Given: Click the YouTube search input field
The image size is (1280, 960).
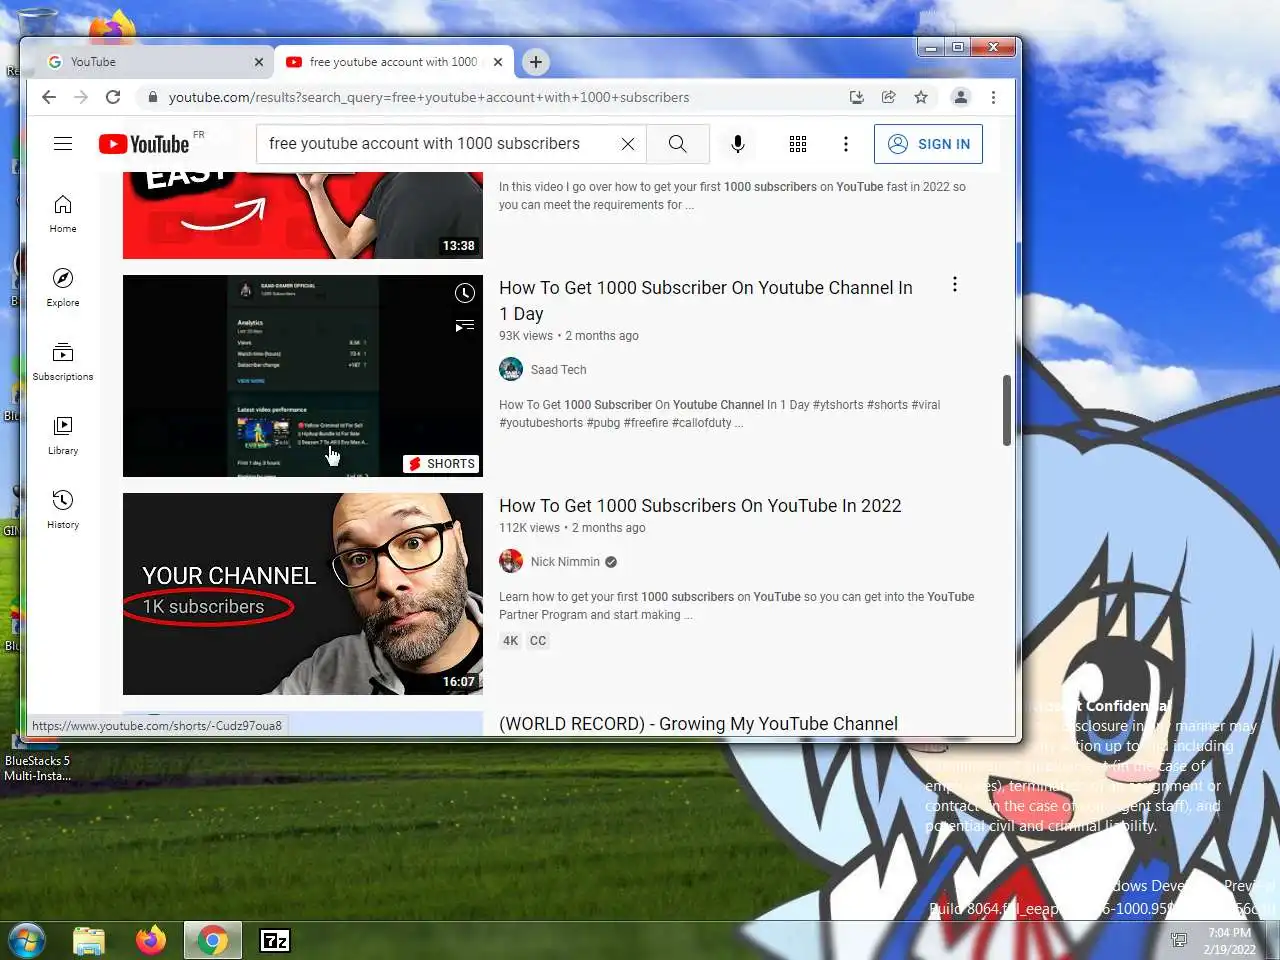Looking at the screenshot, I should point(438,144).
